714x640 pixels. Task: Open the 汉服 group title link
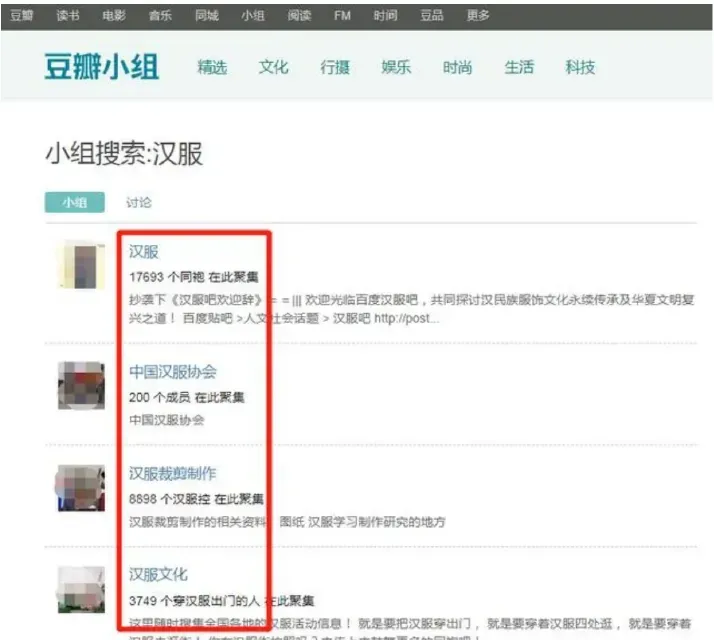(x=144, y=252)
